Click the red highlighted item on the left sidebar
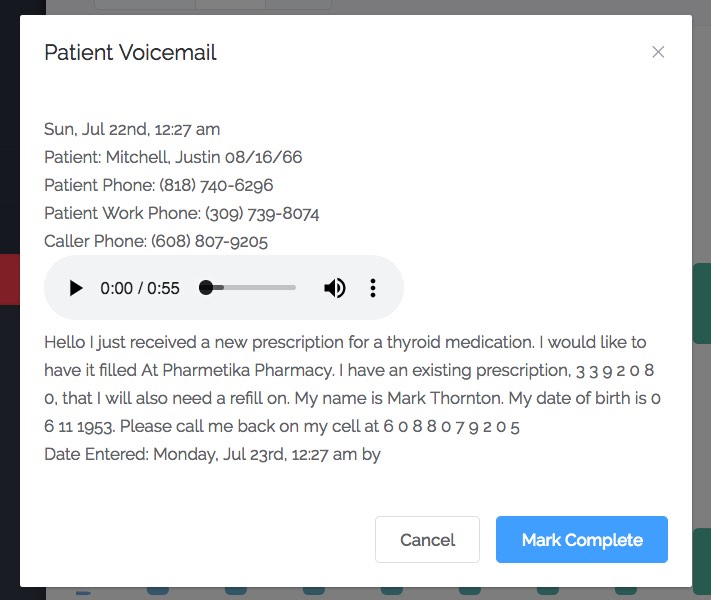Viewport: 711px width, 600px height. point(10,279)
